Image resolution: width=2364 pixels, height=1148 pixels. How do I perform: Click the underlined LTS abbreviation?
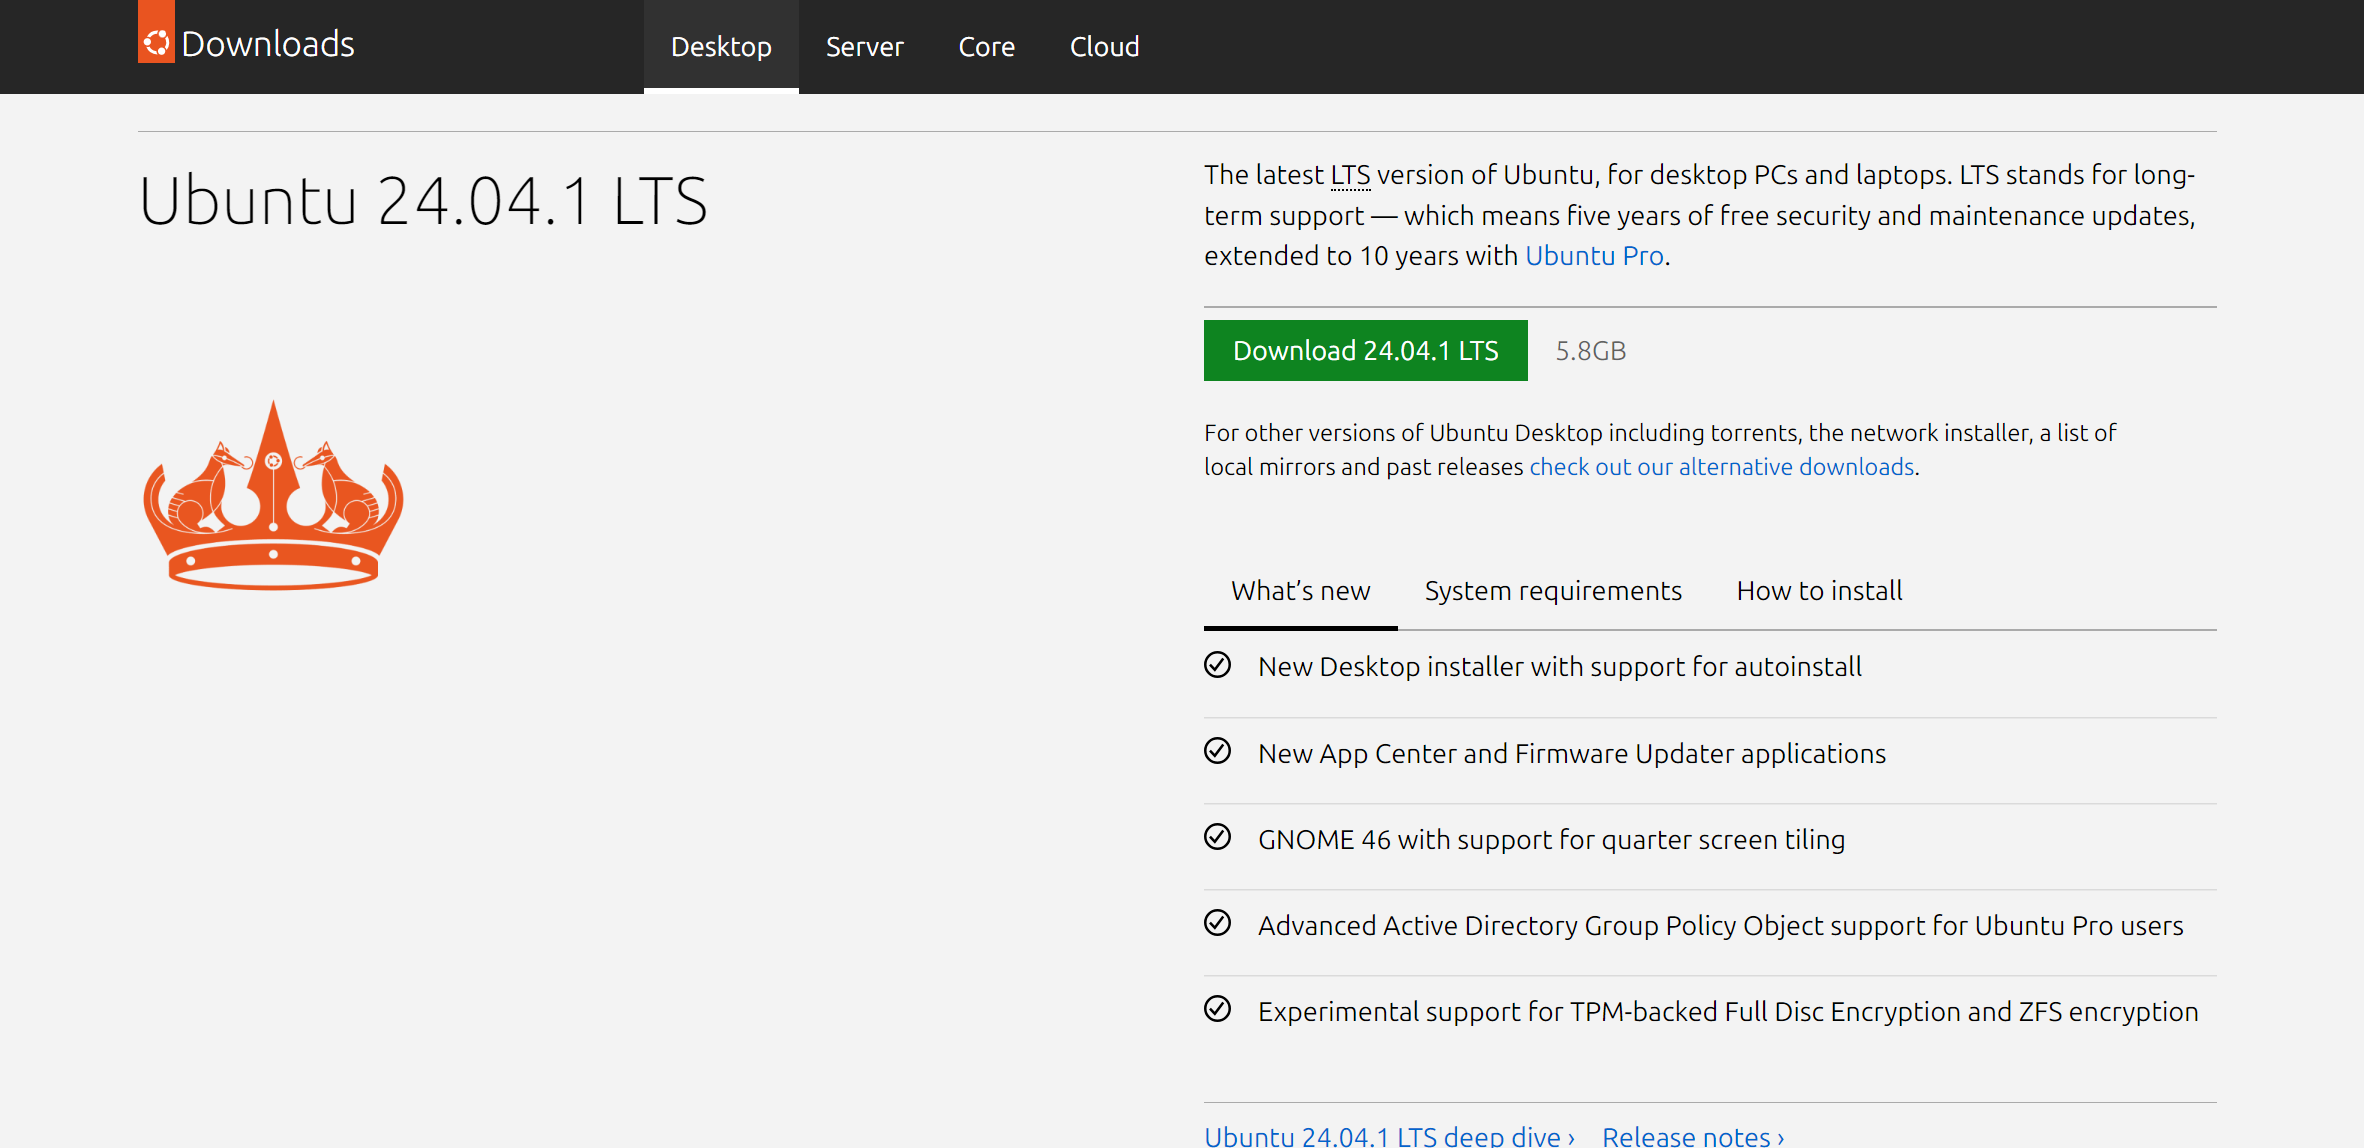[1350, 175]
